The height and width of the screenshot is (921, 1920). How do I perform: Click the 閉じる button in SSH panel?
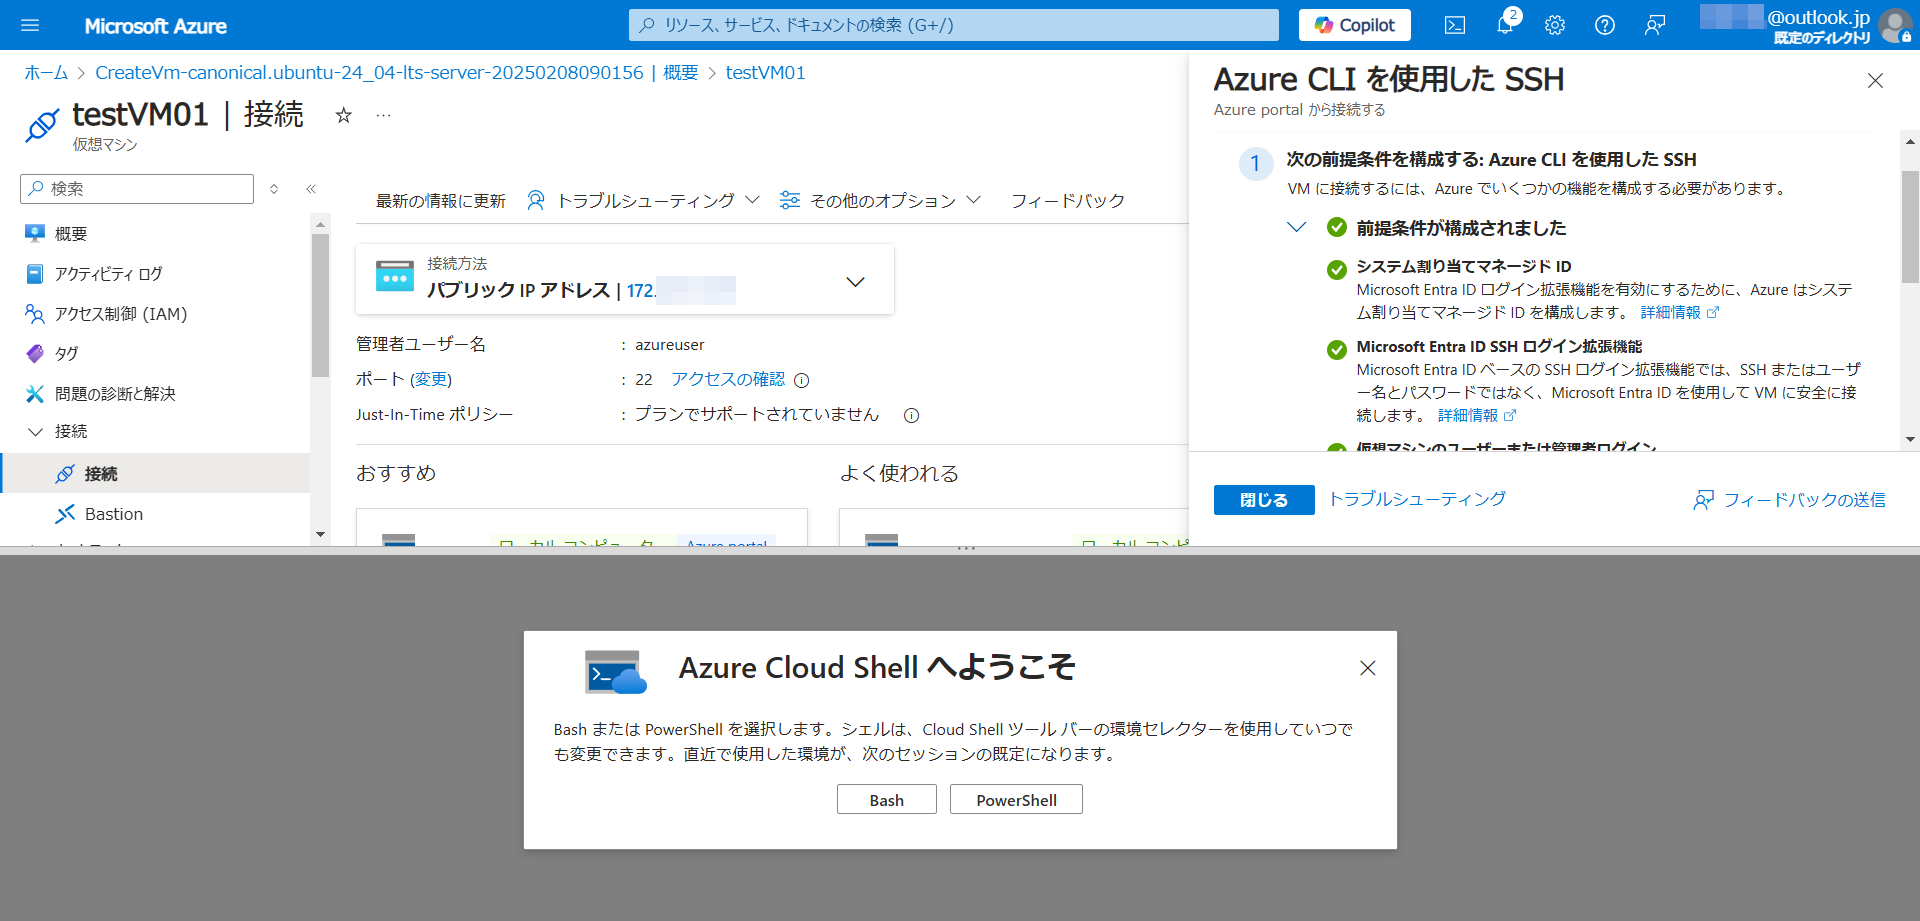[1263, 500]
